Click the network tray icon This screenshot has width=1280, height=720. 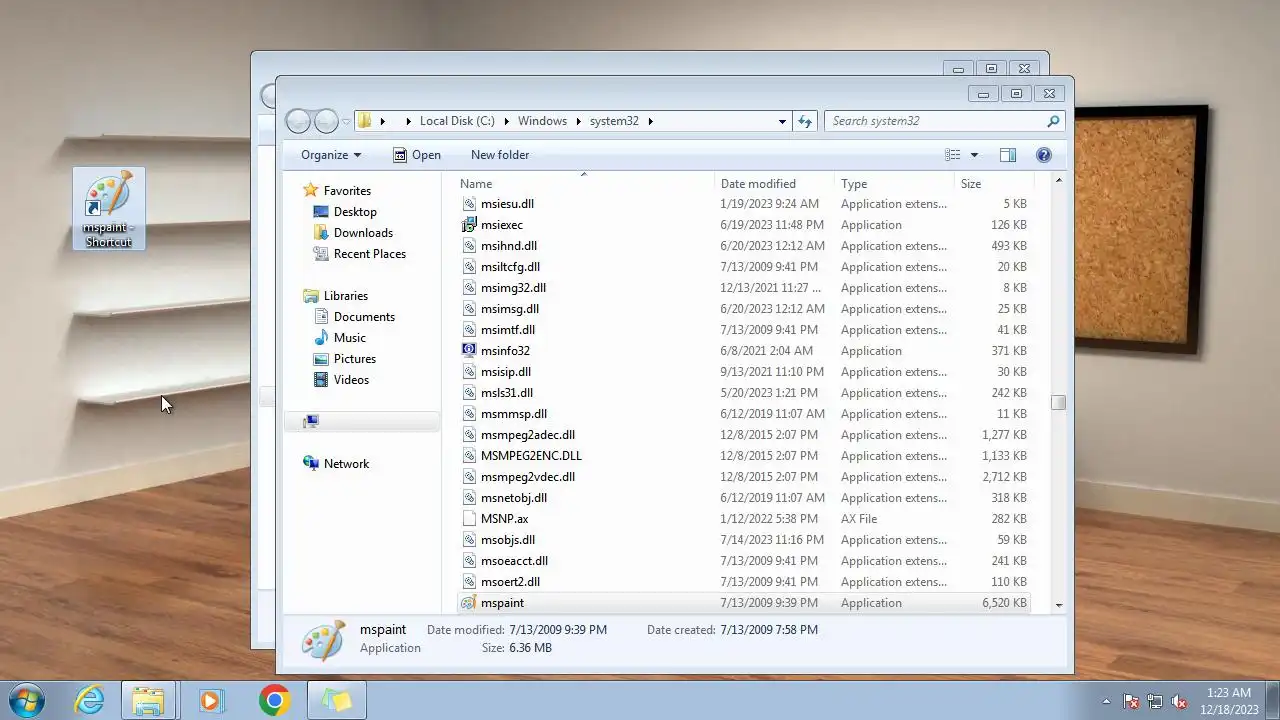tap(1155, 701)
